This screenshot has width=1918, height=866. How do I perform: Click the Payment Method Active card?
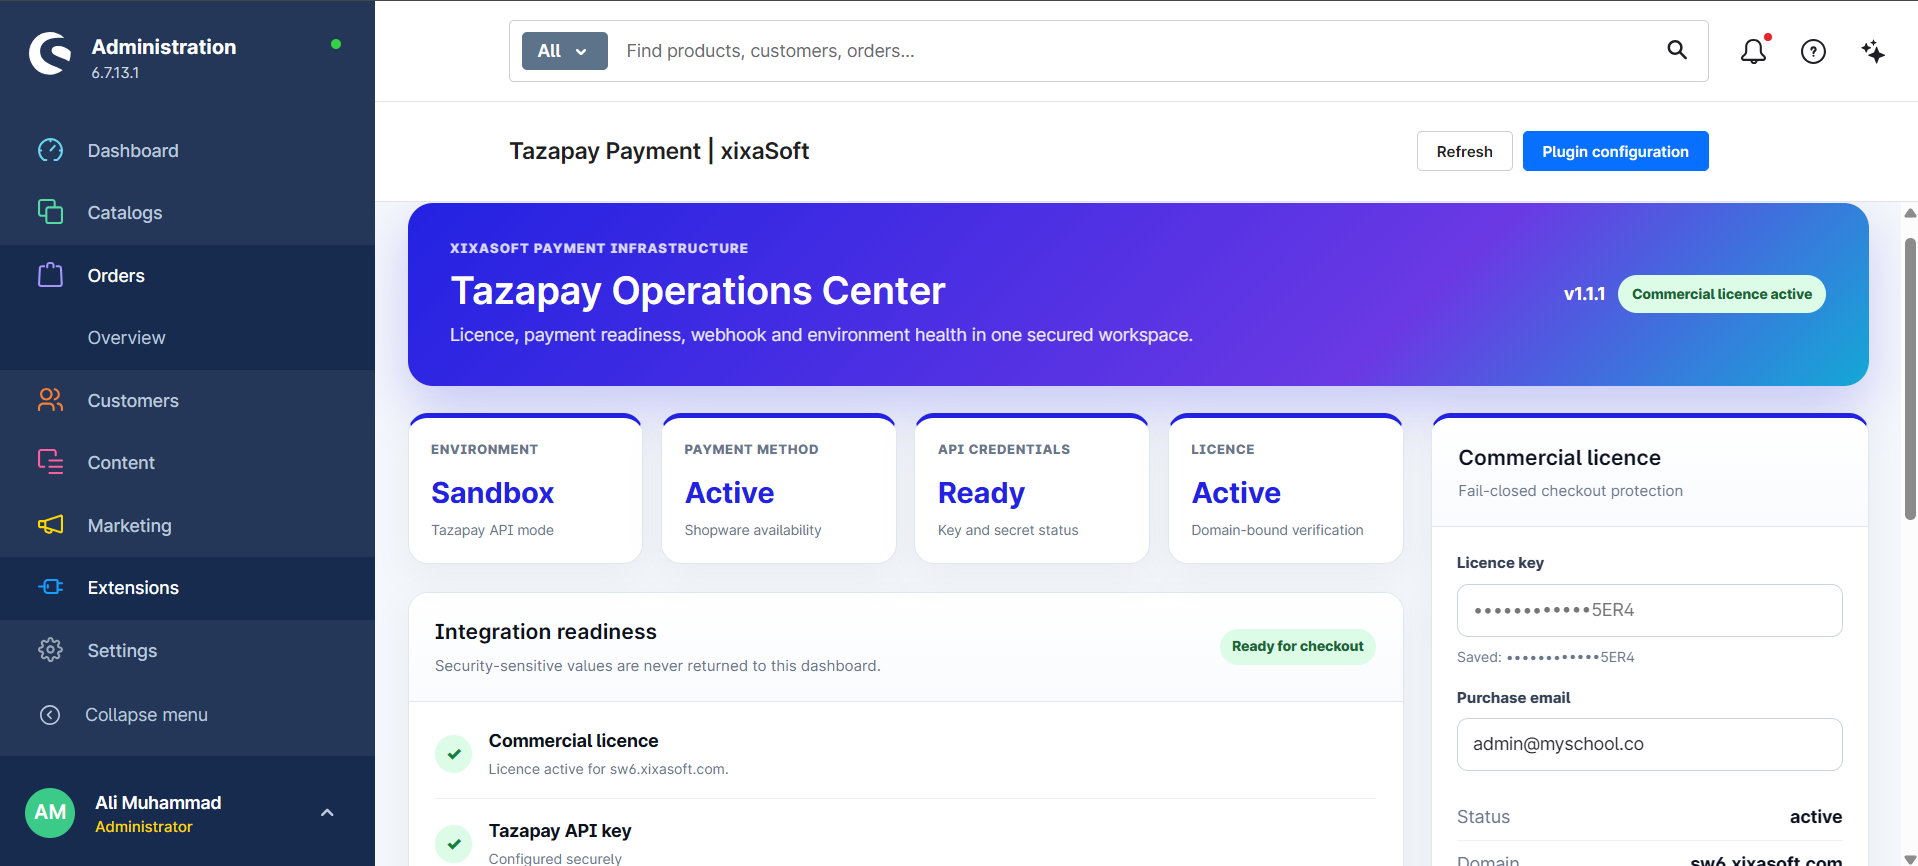click(778, 489)
